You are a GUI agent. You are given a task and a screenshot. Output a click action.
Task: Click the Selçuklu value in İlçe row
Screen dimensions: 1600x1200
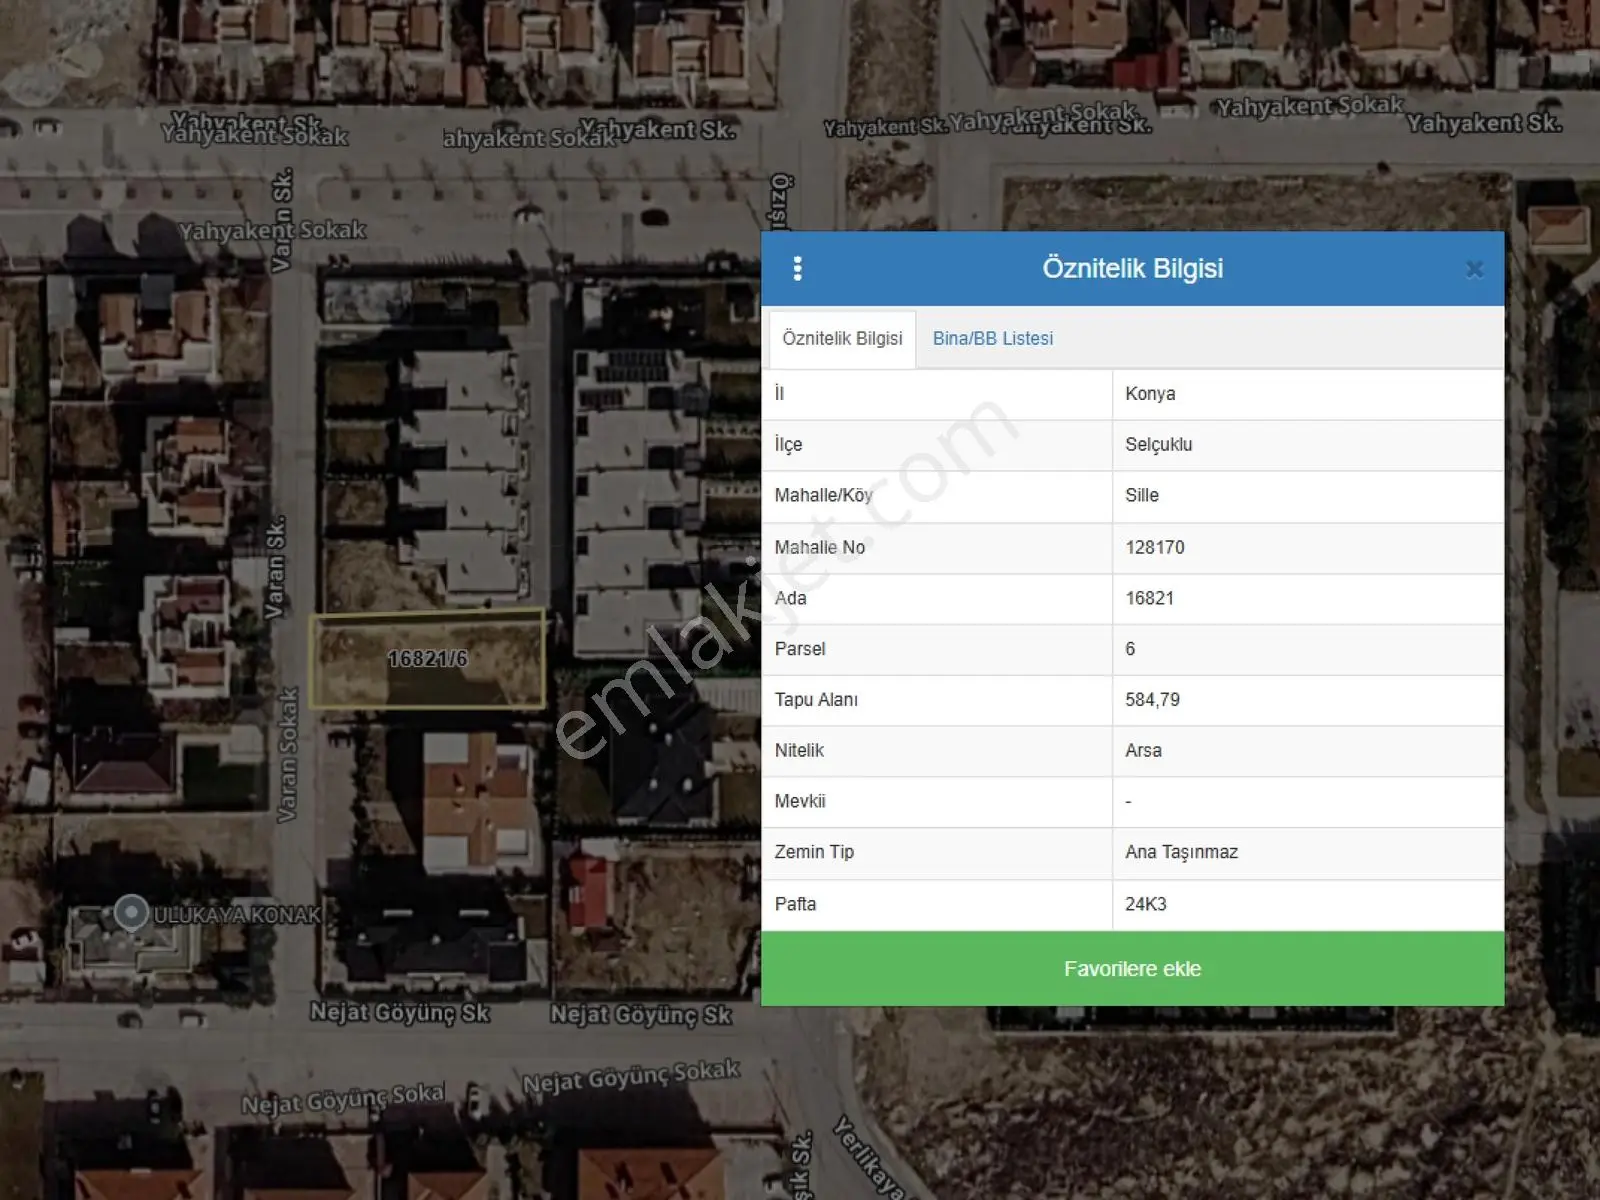tap(1158, 445)
